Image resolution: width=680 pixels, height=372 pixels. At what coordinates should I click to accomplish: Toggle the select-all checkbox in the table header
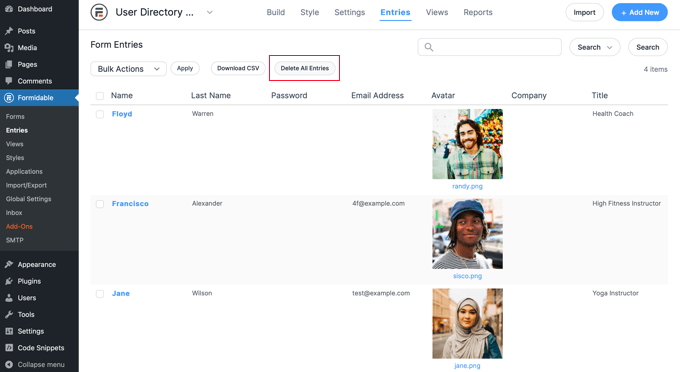click(100, 96)
